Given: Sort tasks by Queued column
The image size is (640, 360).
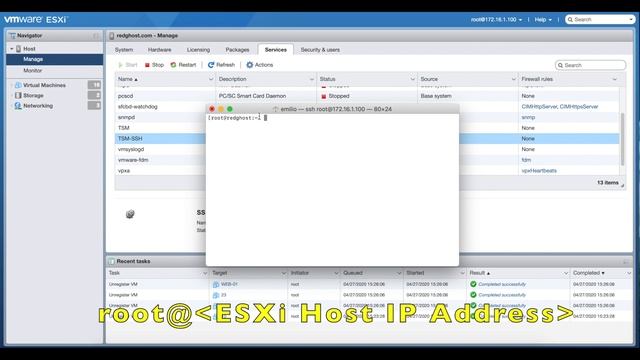Looking at the screenshot, I should coord(353,273).
